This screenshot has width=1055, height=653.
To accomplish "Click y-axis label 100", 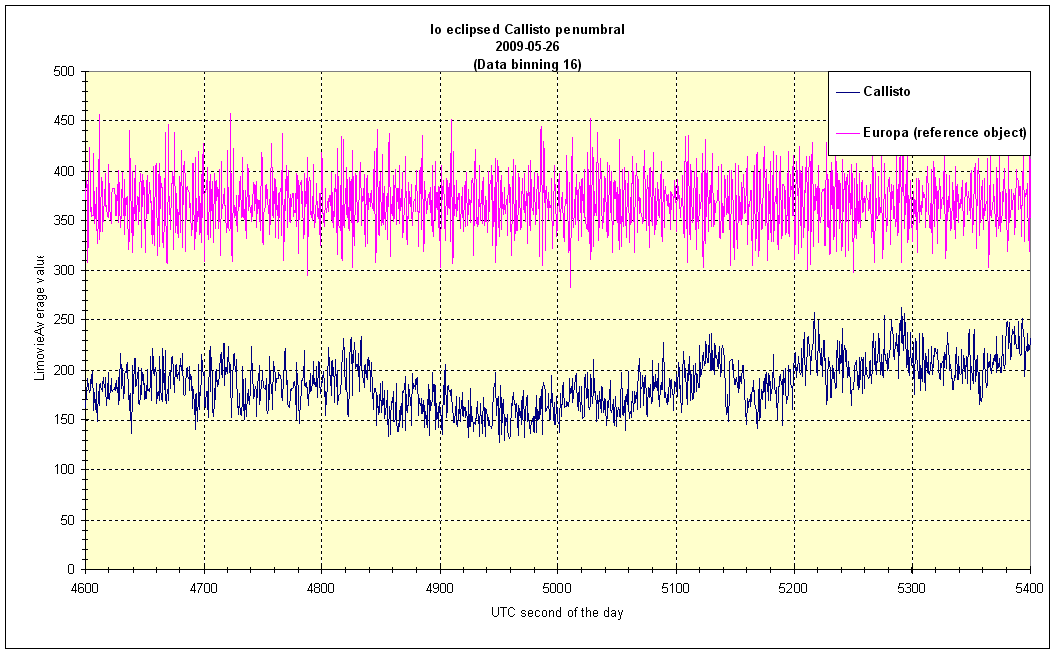I will pyautogui.click(x=65, y=469).
